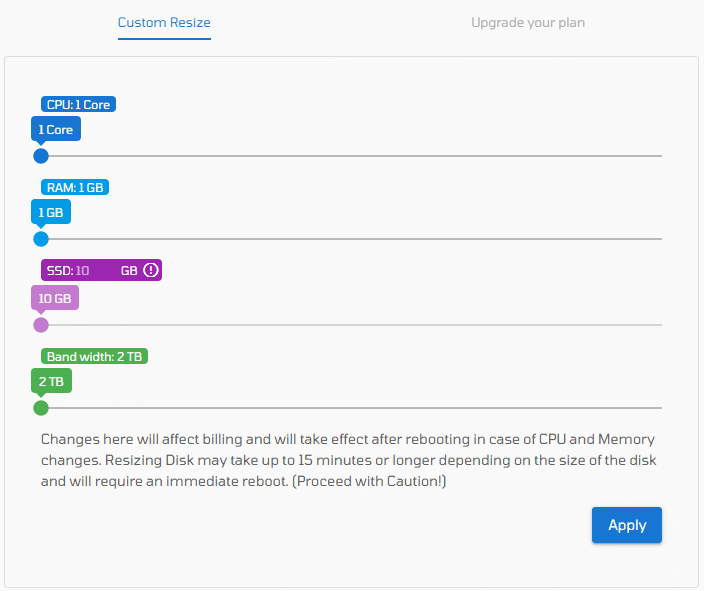
Task: Click the 2 TB tooltip bubble
Action: pos(51,381)
